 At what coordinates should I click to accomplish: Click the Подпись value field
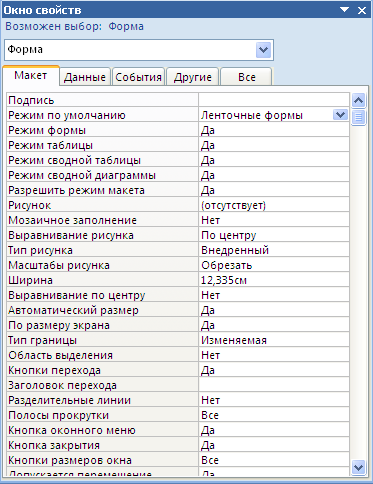pos(274,100)
